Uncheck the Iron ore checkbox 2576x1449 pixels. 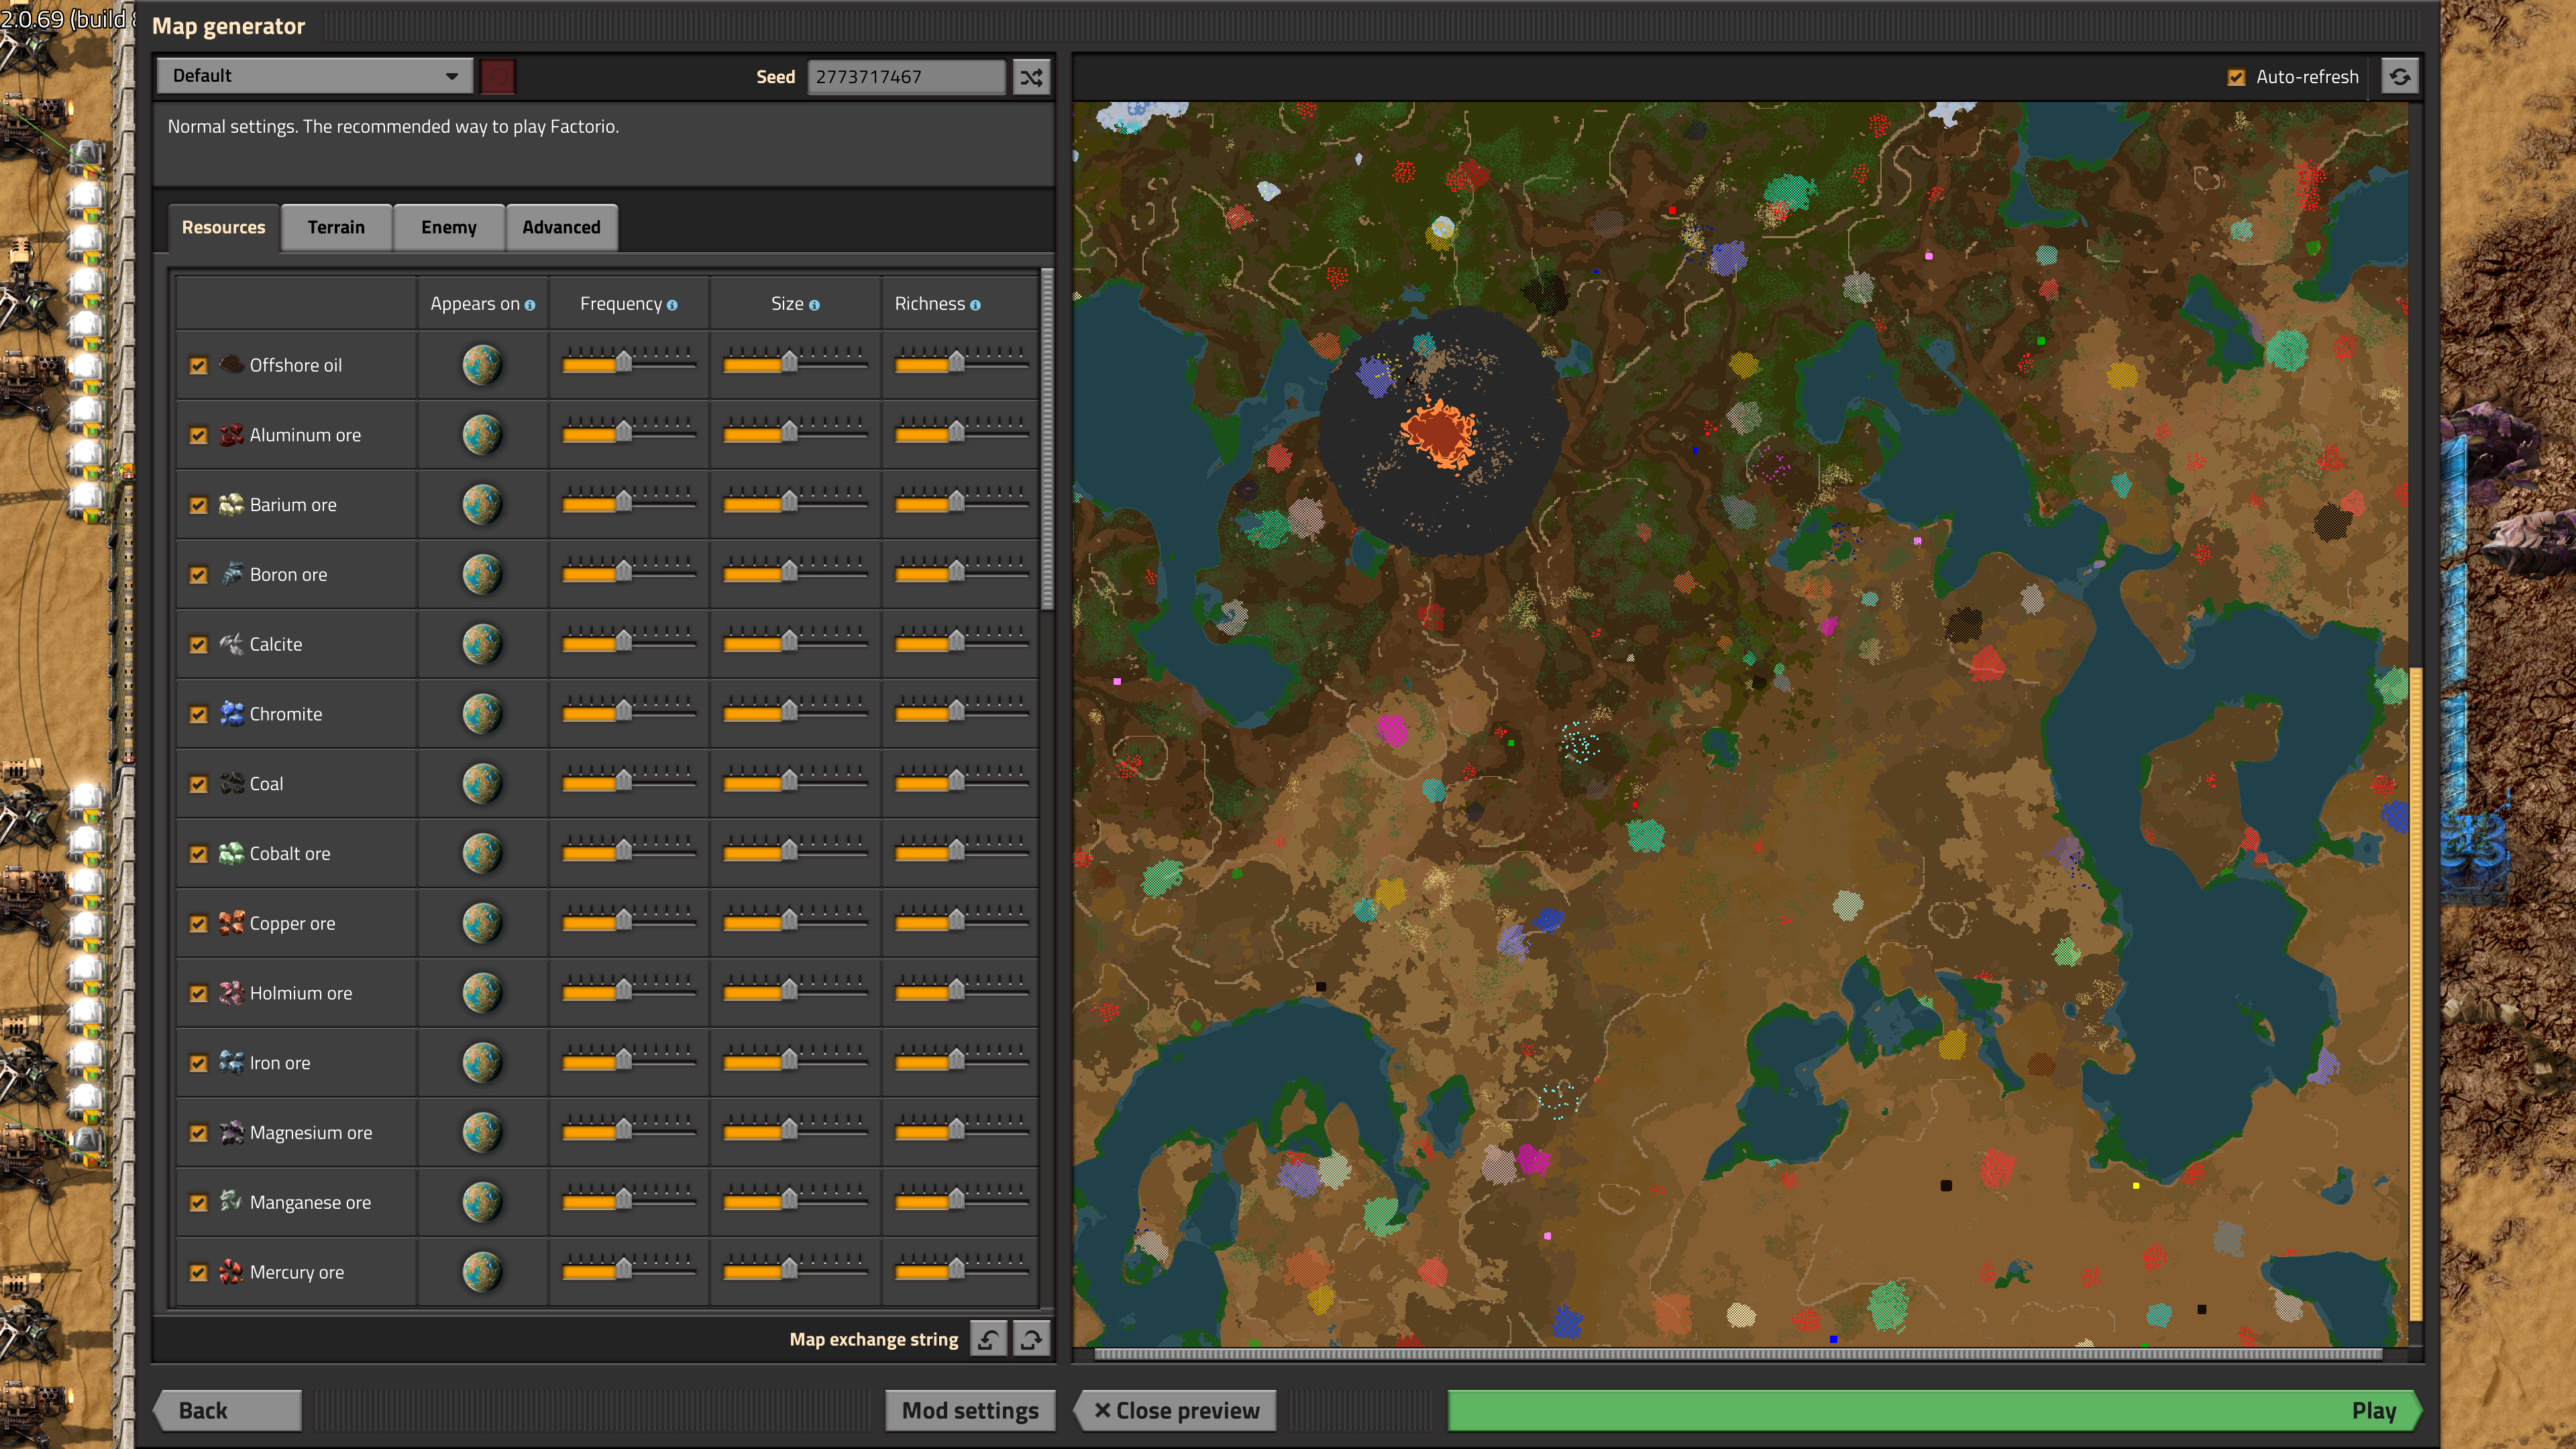click(x=198, y=1063)
